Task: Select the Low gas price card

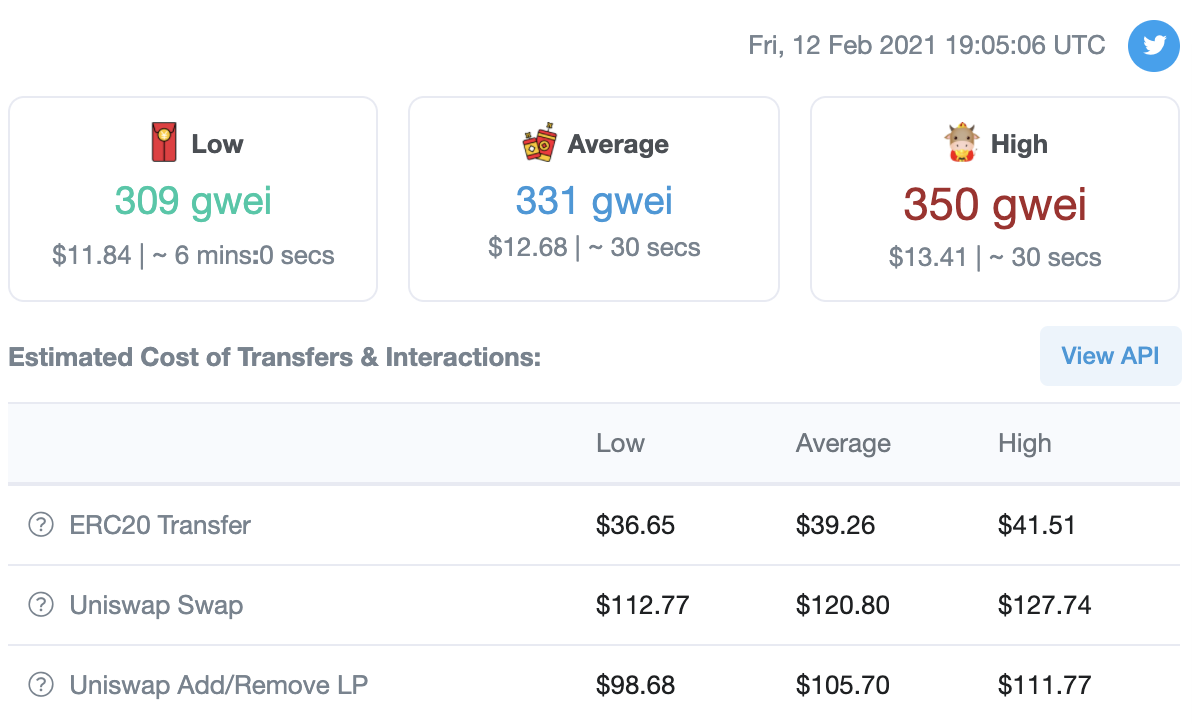Action: point(193,199)
